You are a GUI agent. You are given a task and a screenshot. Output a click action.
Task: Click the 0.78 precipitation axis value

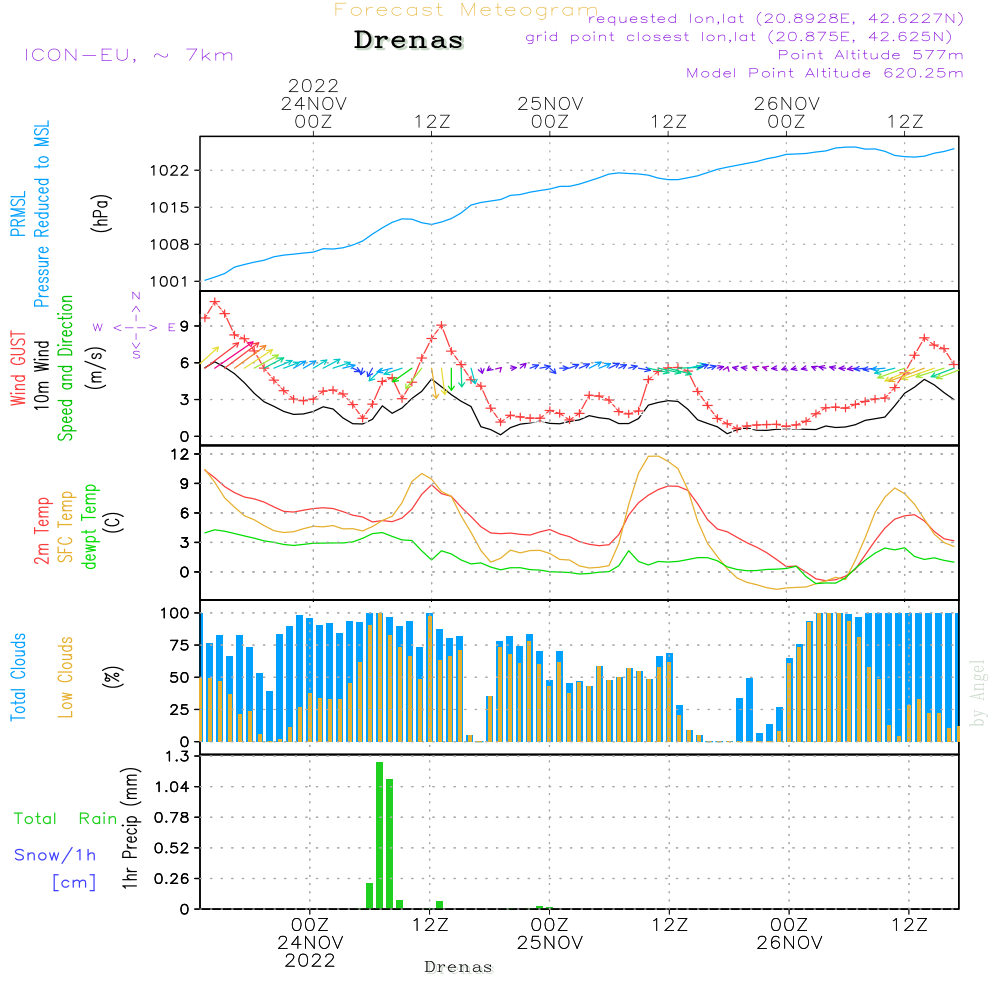pos(172,818)
